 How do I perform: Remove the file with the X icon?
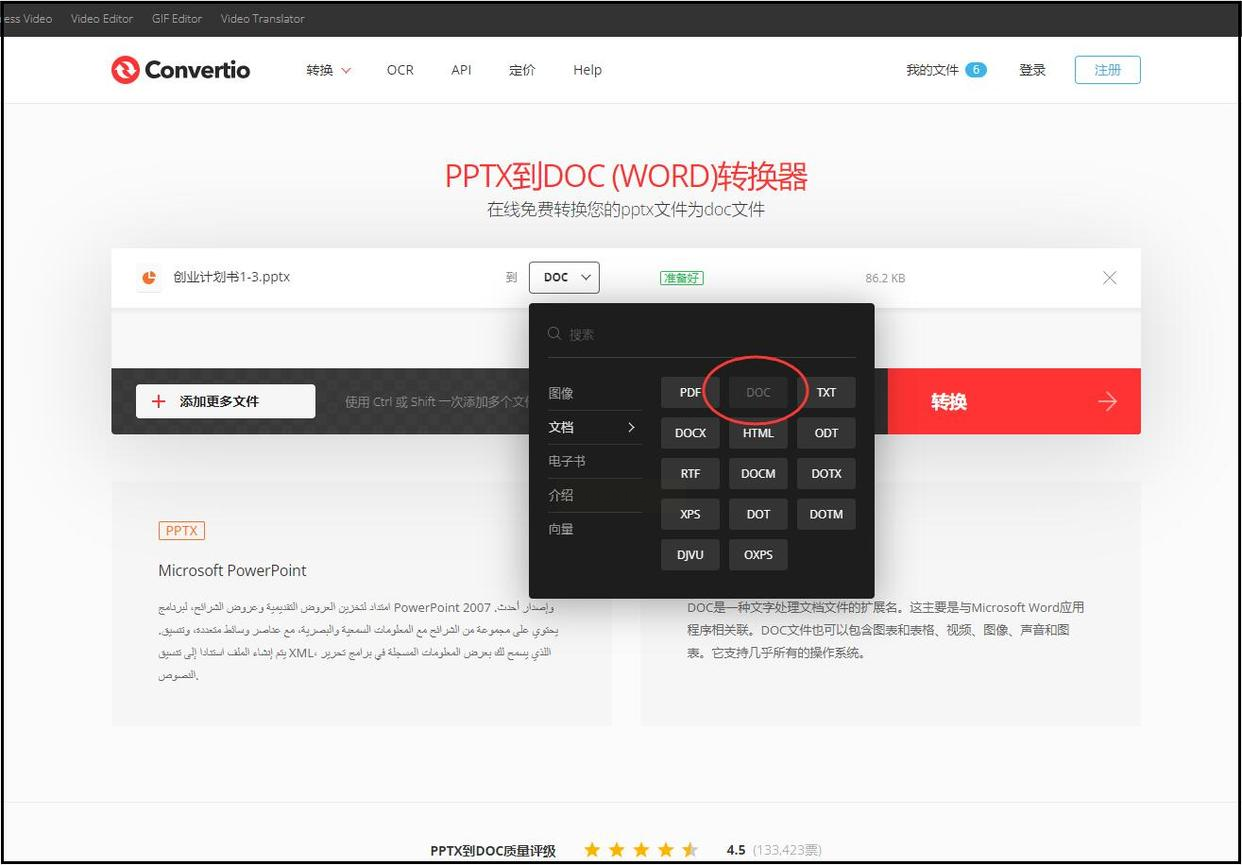click(x=1109, y=278)
